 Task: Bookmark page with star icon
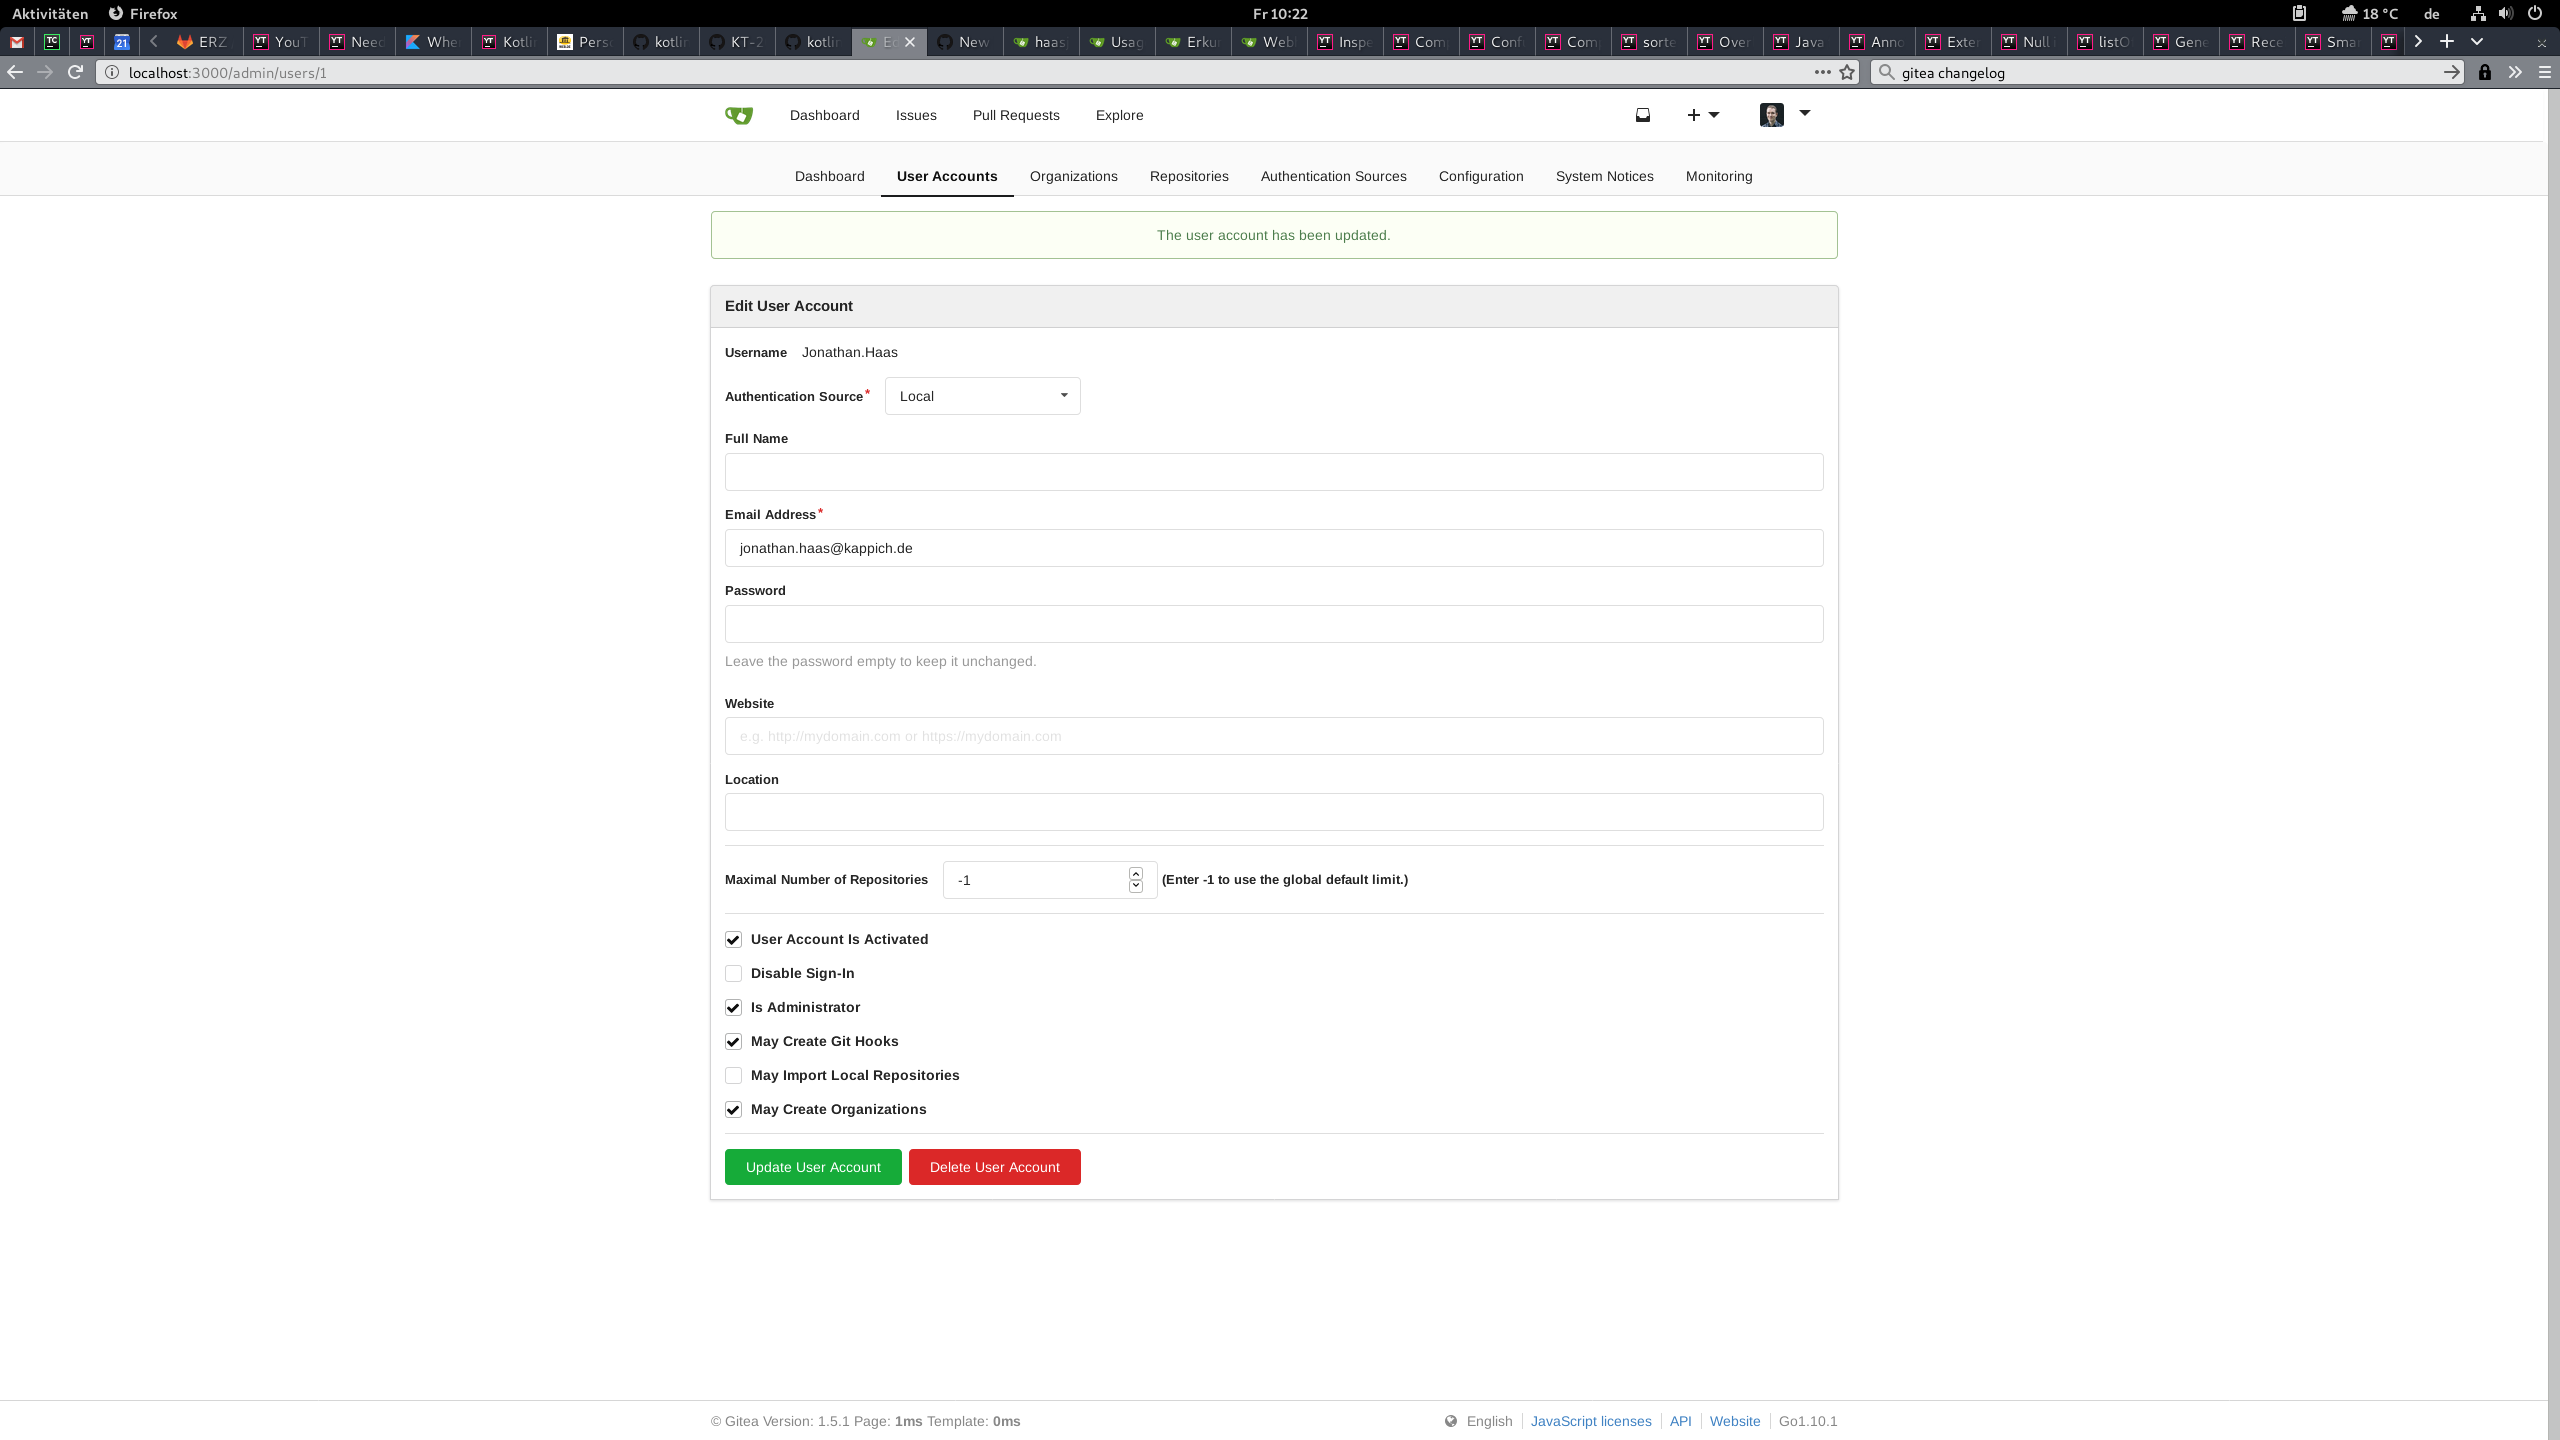pos(1847,72)
